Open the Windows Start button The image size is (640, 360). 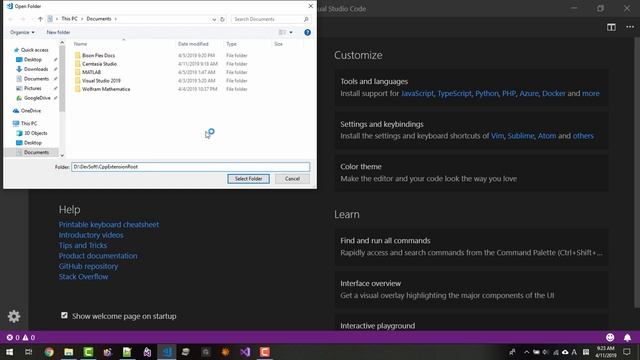pos(9,352)
